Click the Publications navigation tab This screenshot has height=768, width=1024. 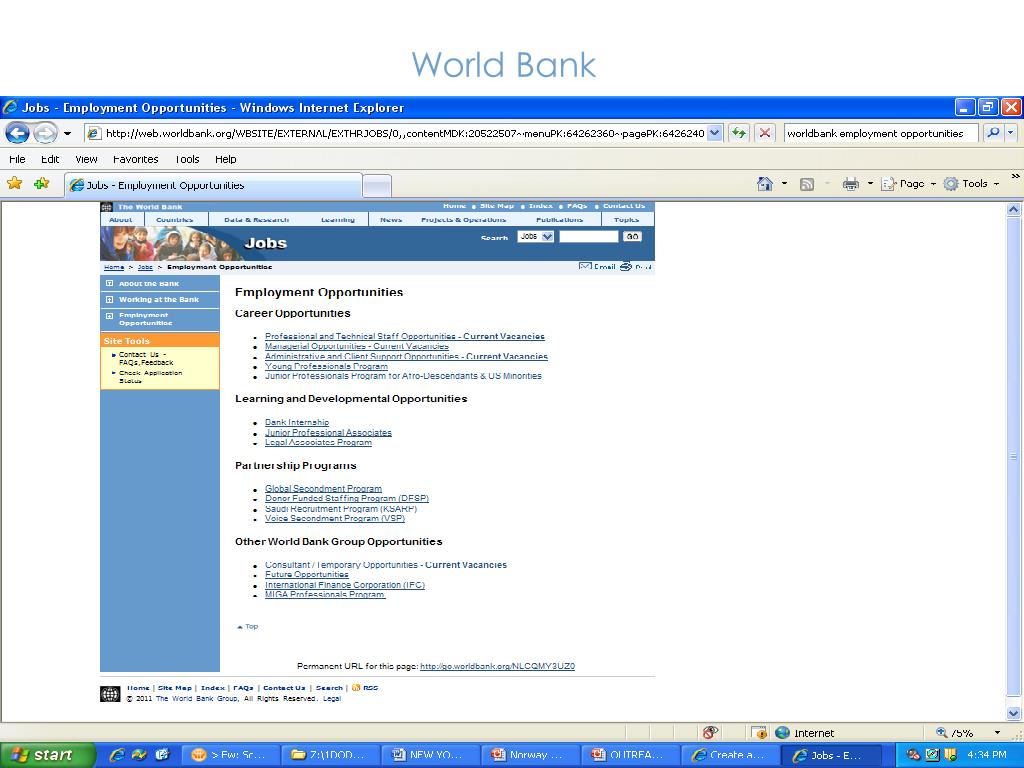pos(560,220)
